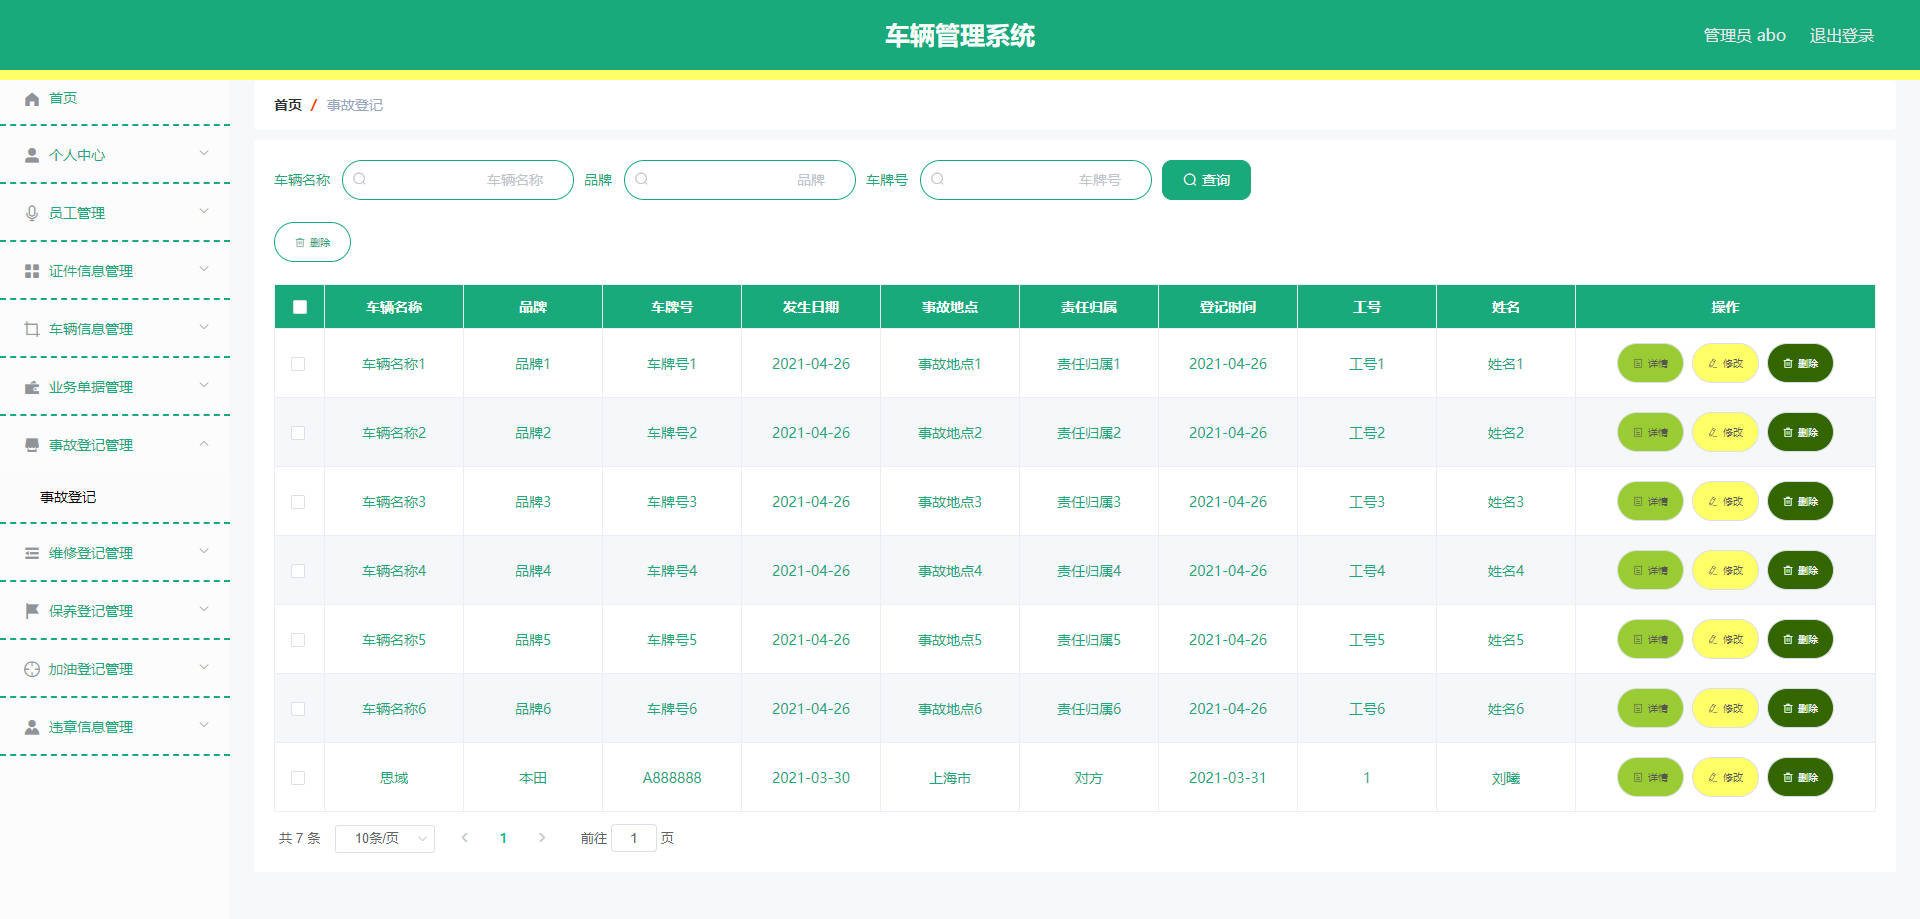
Task: Check the row checkbox for 车辆名称1
Action: click(298, 365)
